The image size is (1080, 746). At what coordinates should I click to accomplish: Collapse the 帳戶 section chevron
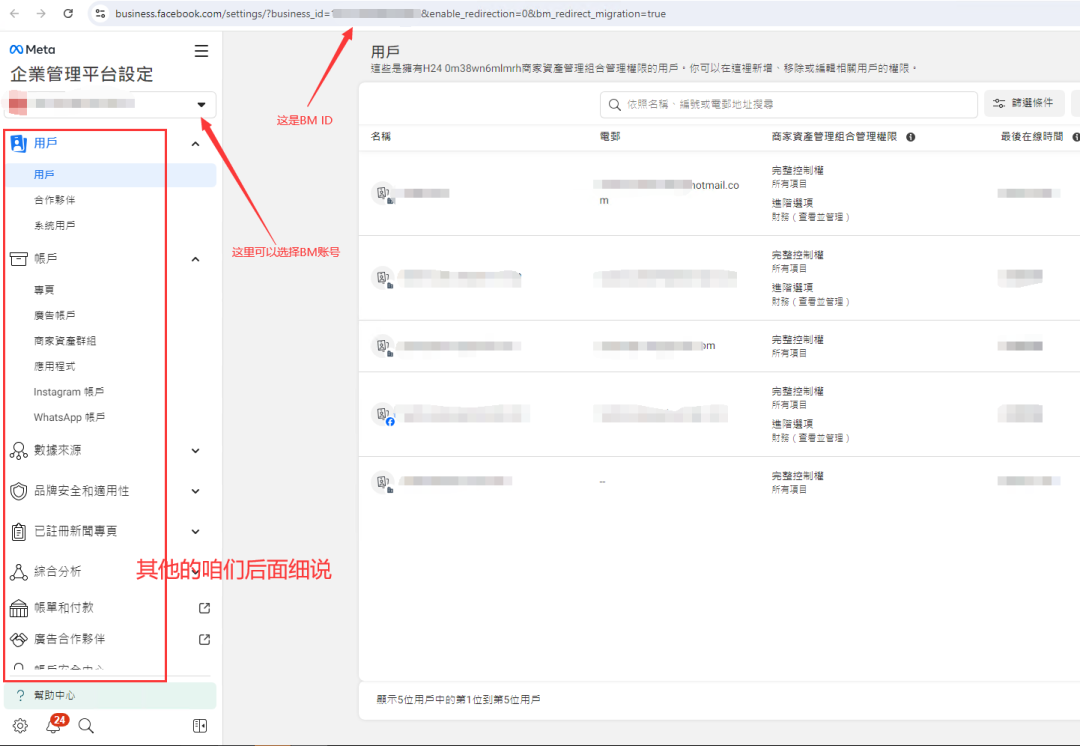tap(196, 259)
